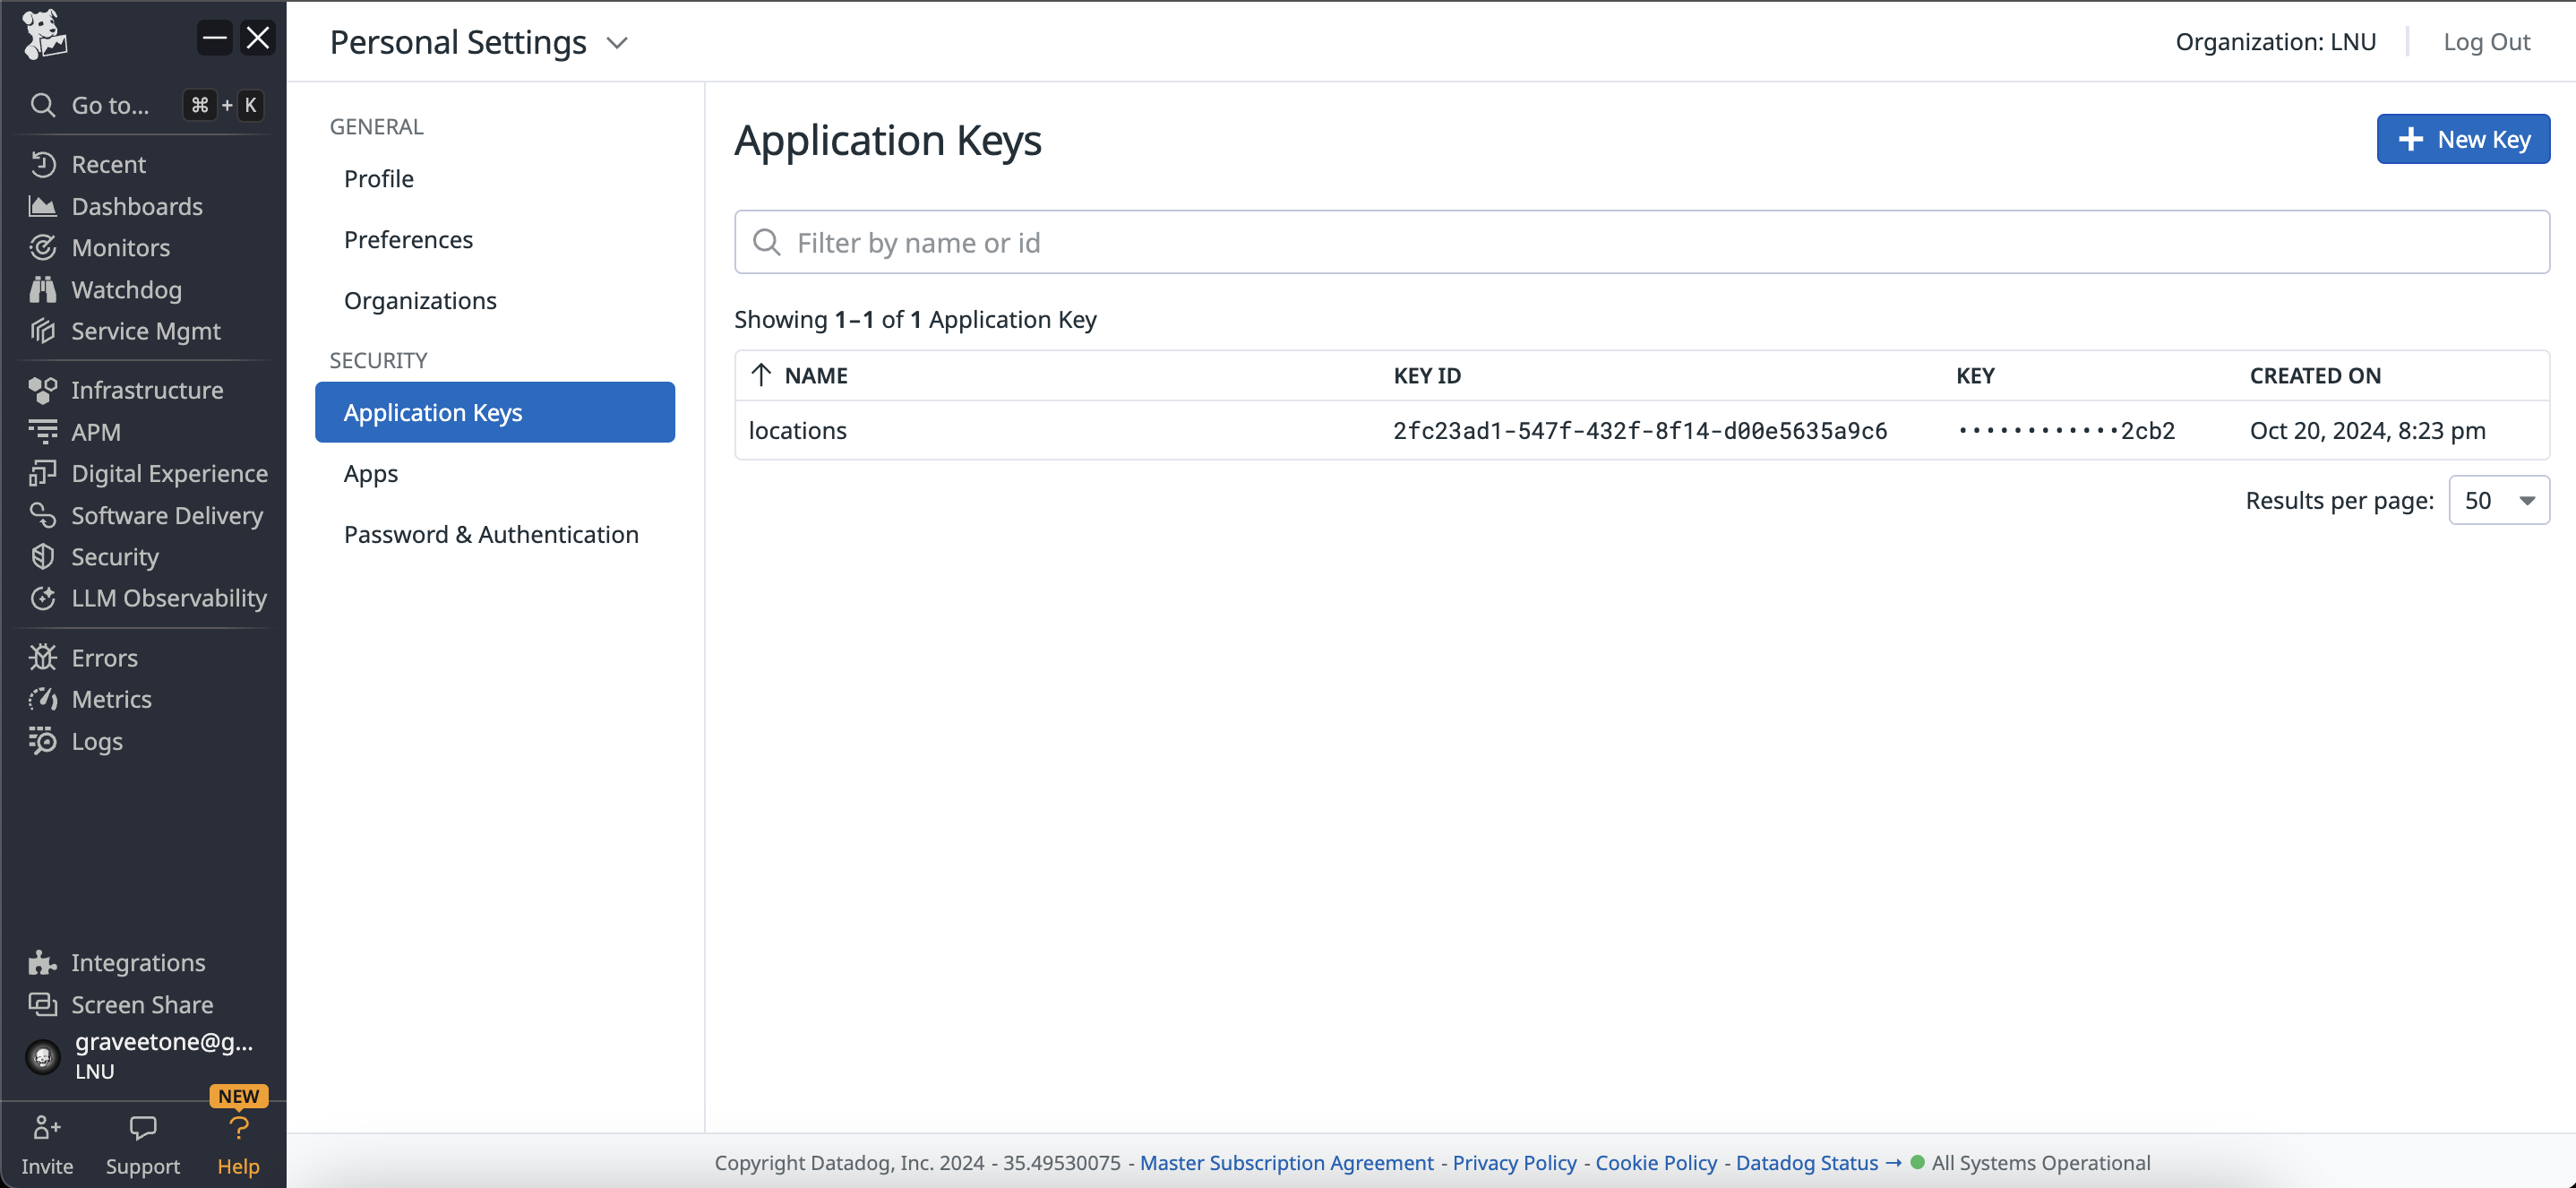
Task: Open Results per page dropdown
Action: click(x=2498, y=500)
